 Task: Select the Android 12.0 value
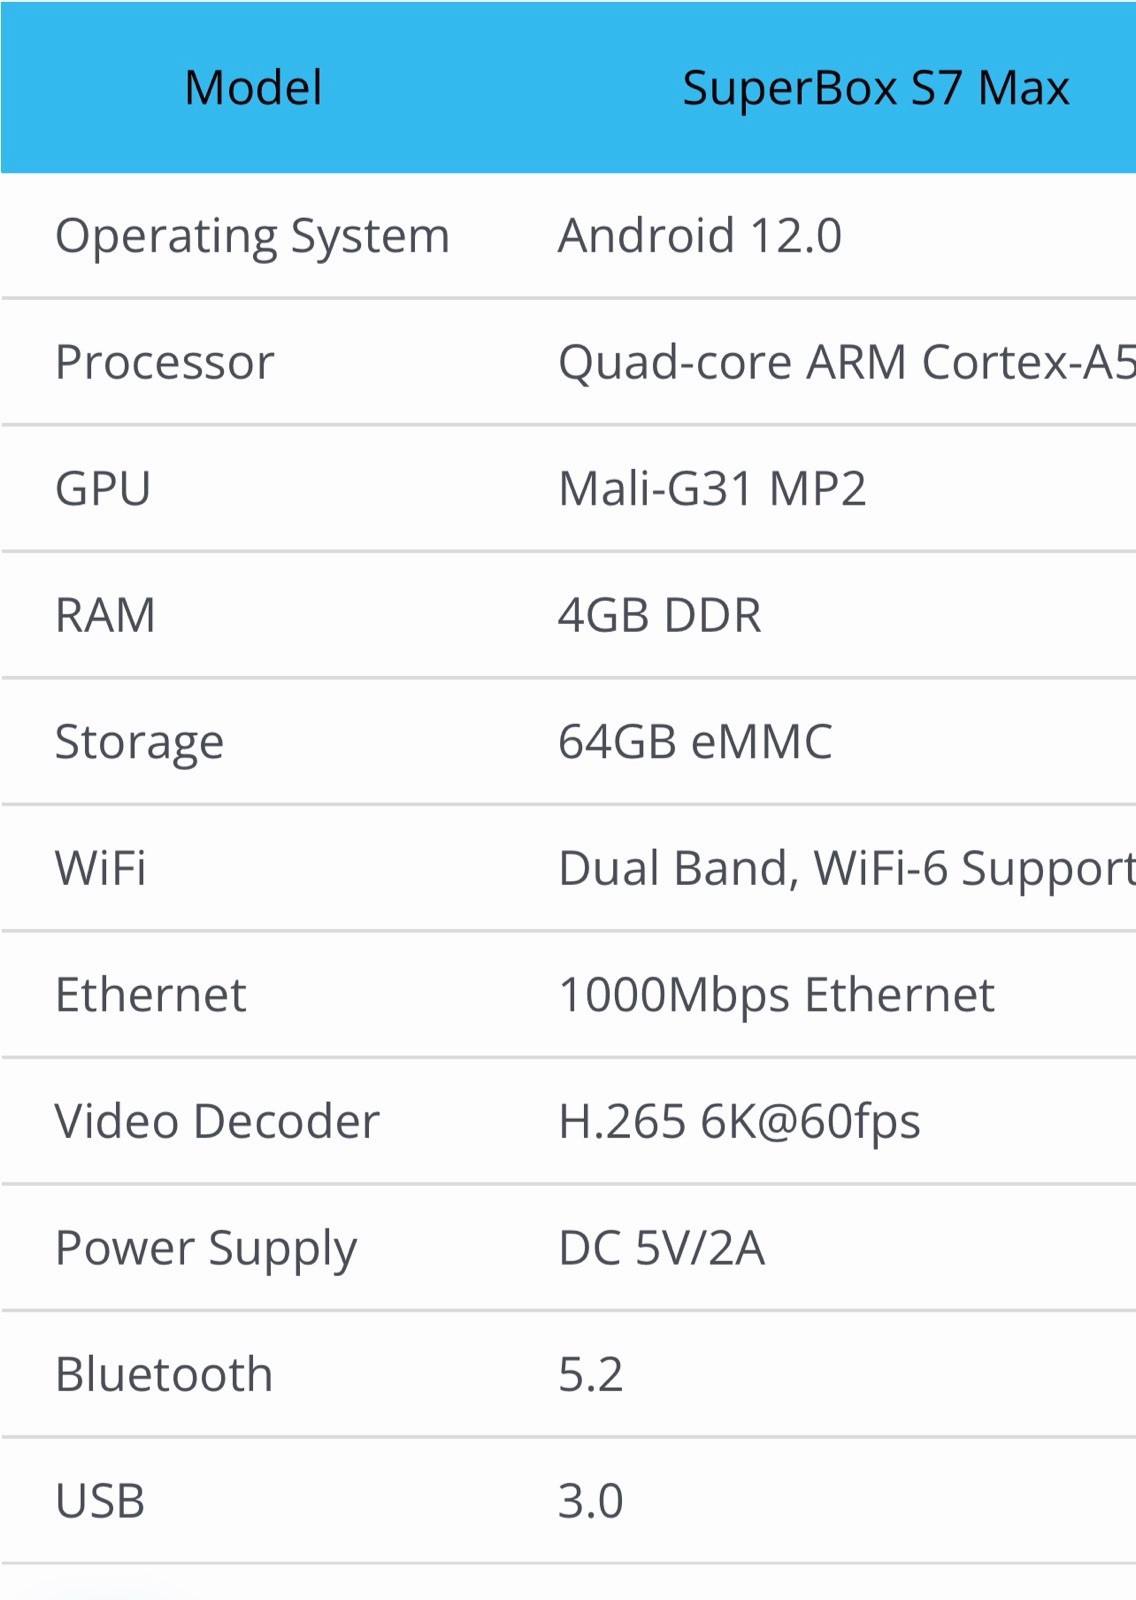click(700, 236)
